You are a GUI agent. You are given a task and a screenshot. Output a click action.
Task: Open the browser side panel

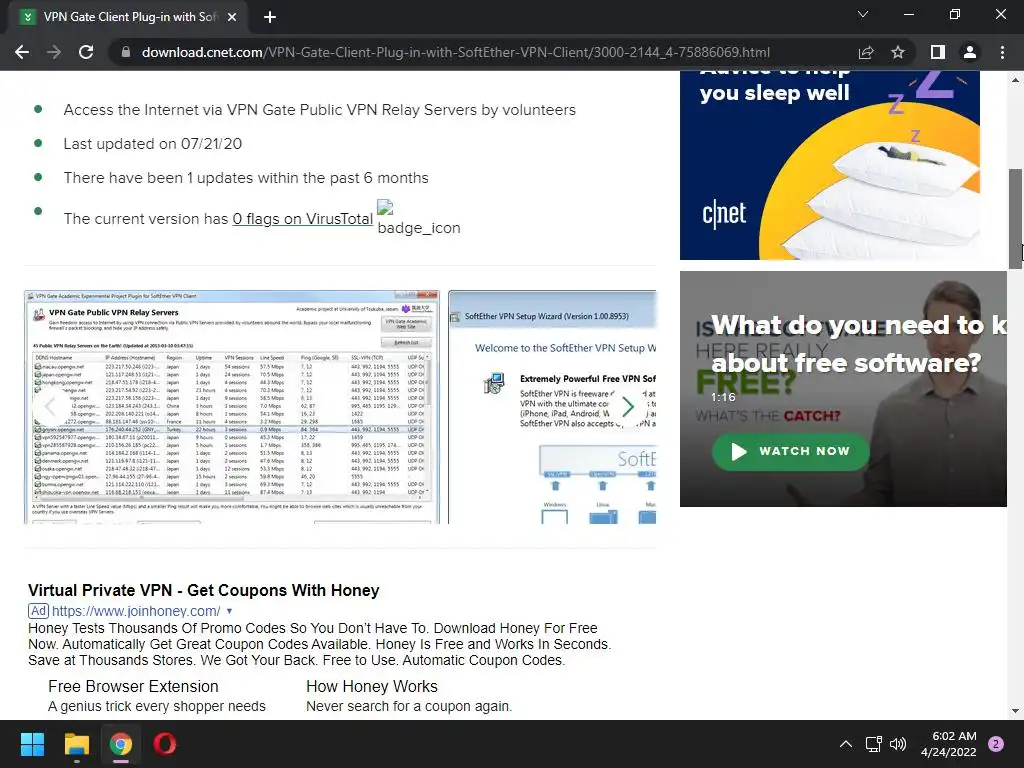point(938,52)
